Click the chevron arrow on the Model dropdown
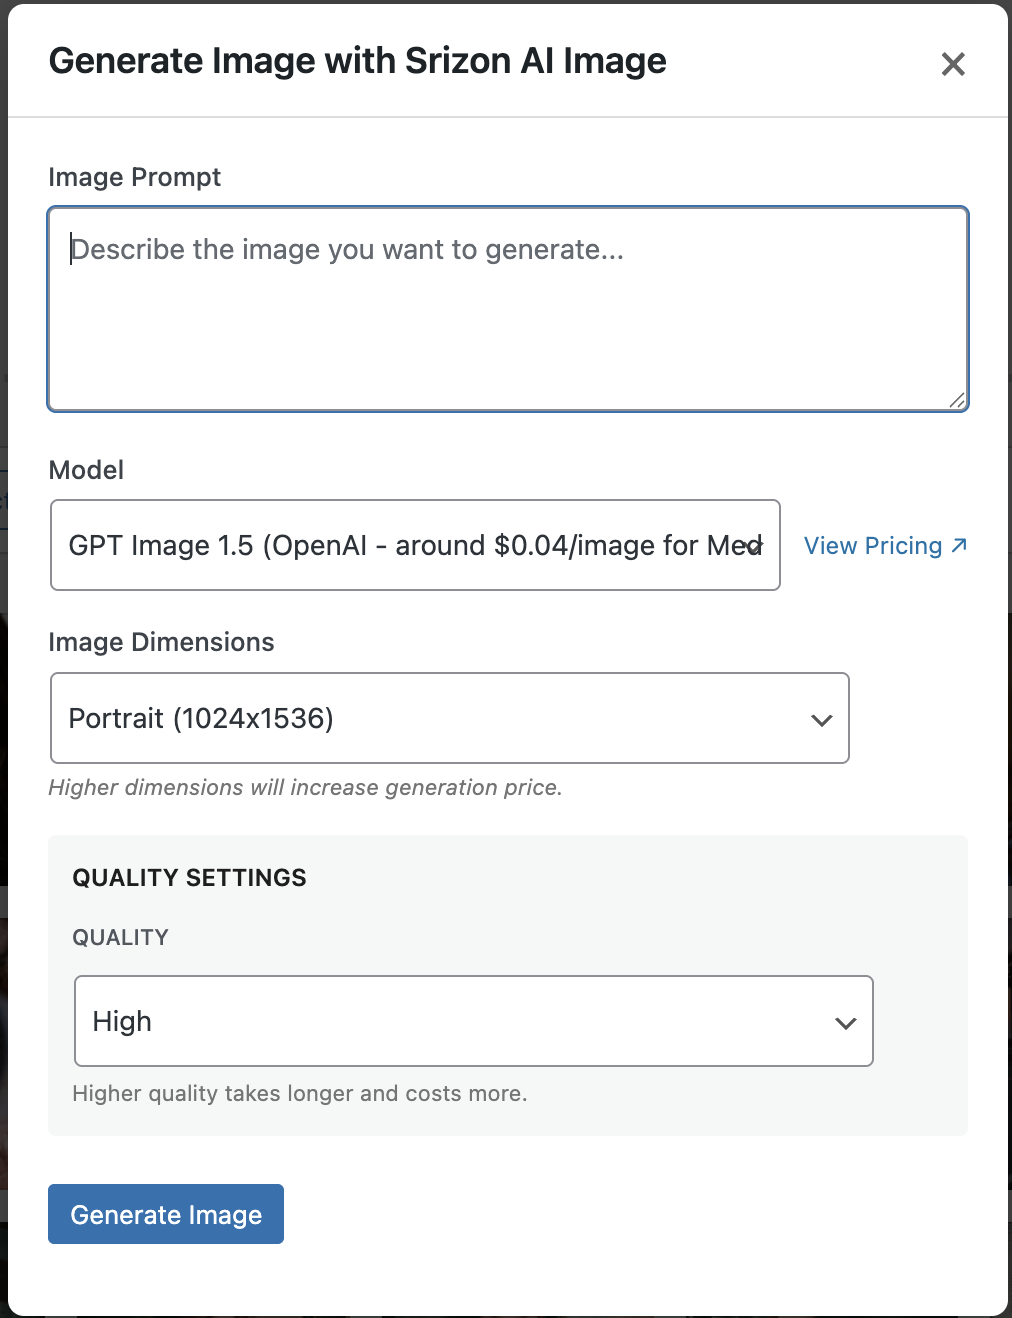1012x1318 pixels. coord(755,546)
